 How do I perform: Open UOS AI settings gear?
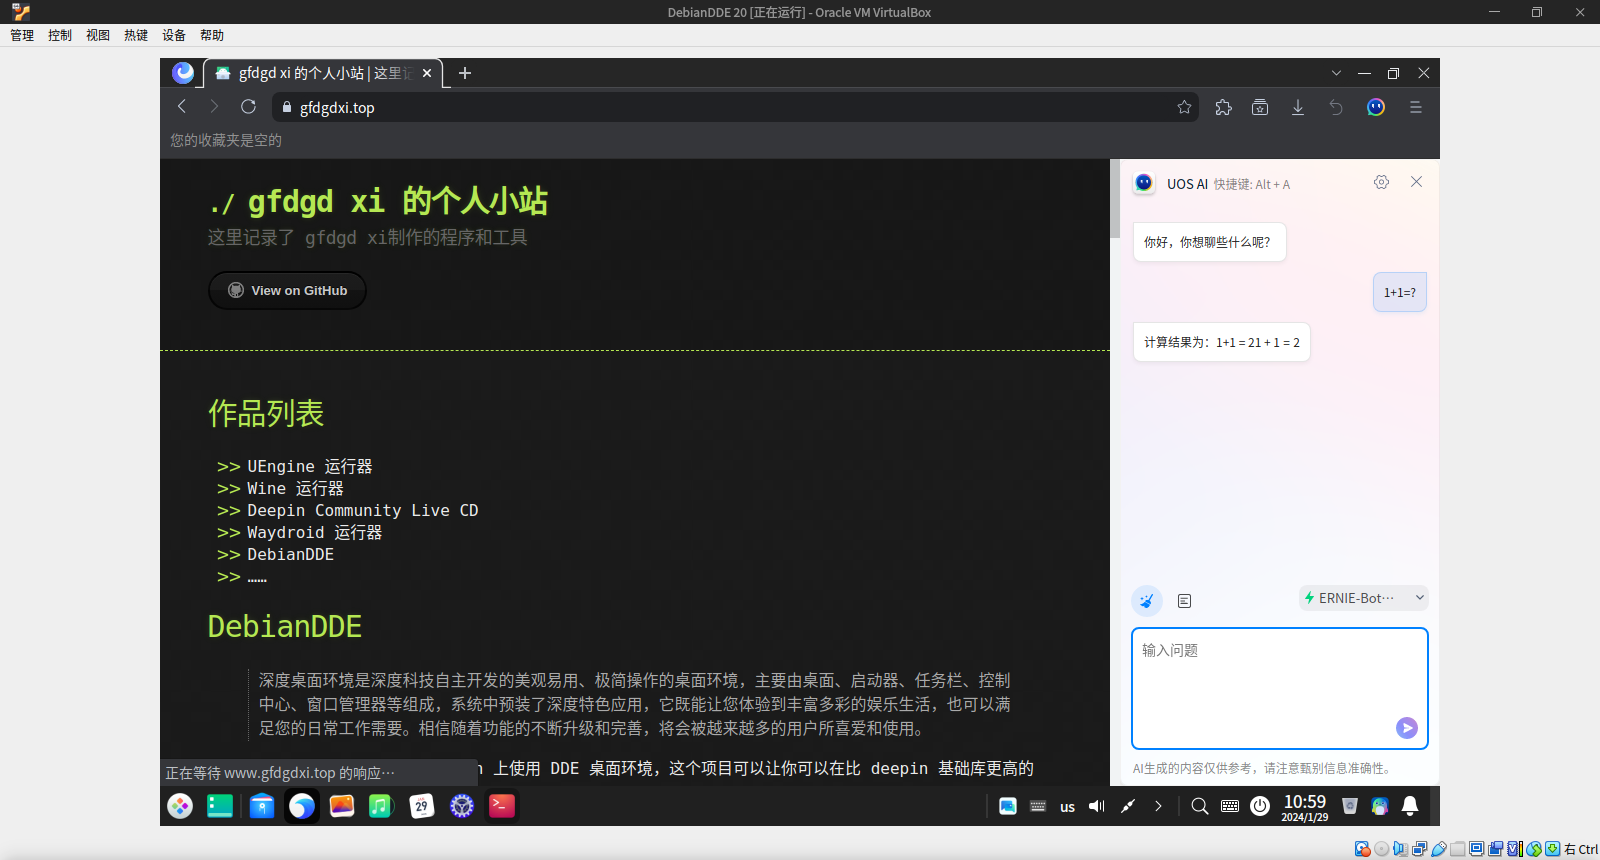[1381, 182]
